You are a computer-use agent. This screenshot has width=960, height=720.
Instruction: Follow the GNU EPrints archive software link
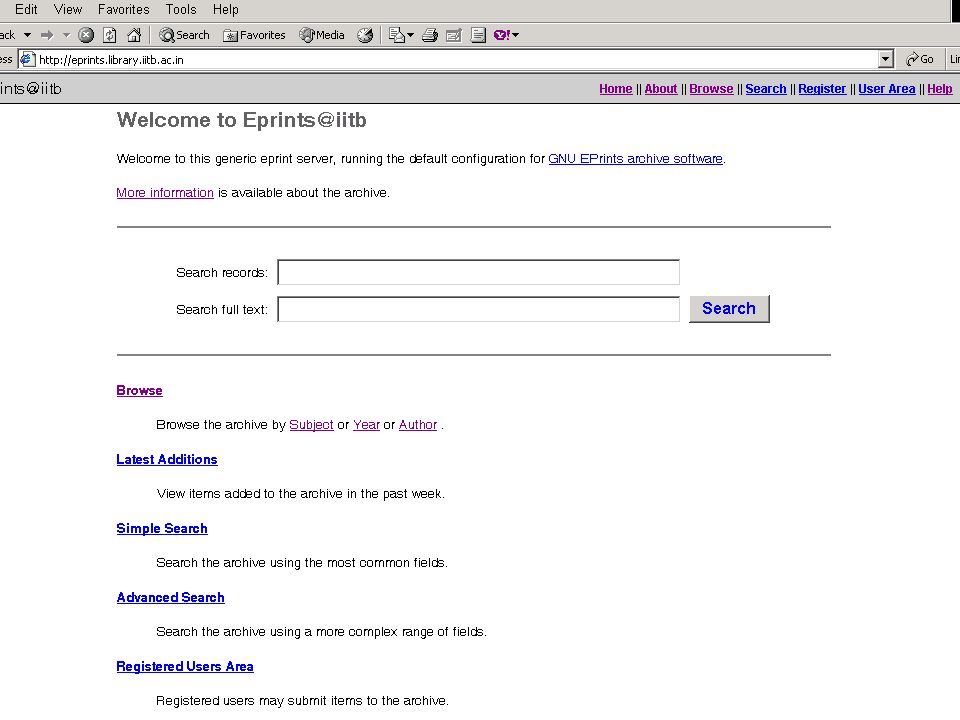(x=636, y=159)
